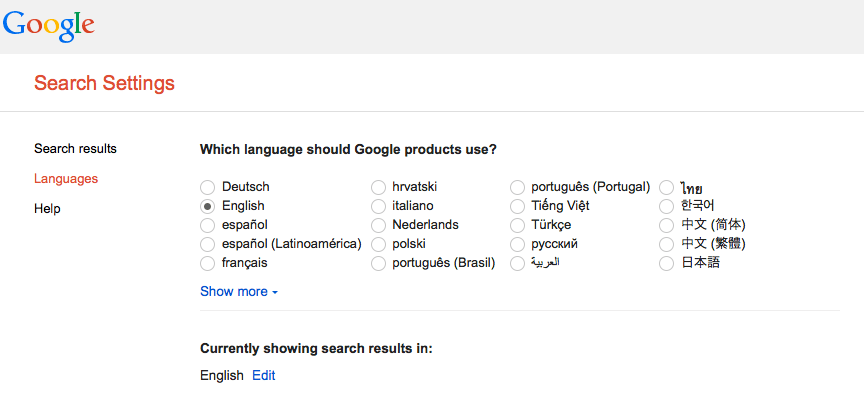This screenshot has width=864, height=406.
Task: Choose español as the product language
Action: click(207, 225)
